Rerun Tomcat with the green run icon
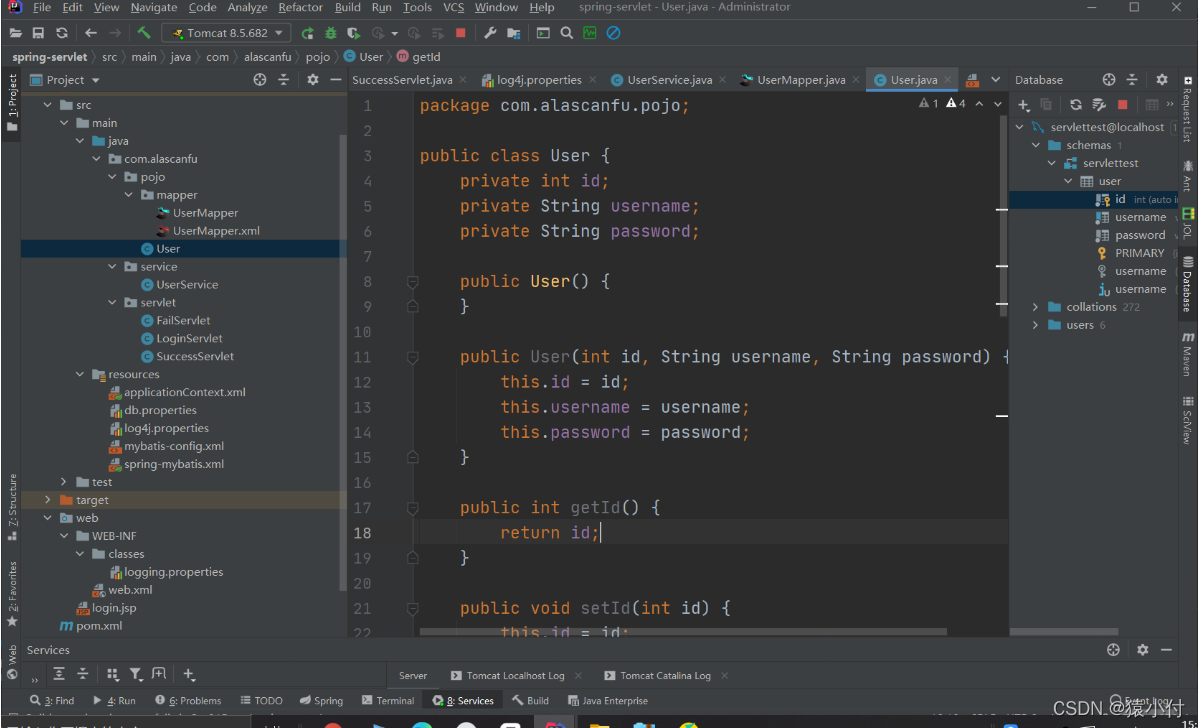The image size is (1201, 728). (x=307, y=32)
